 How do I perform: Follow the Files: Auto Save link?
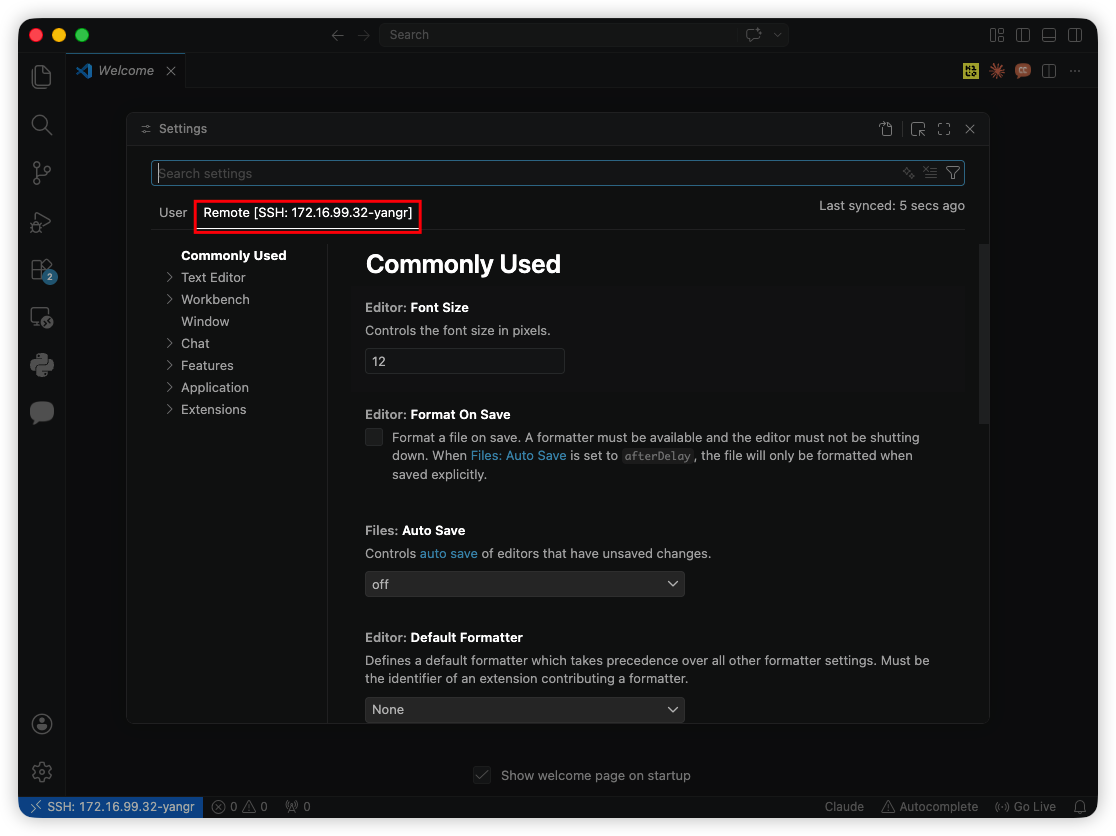pos(518,455)
